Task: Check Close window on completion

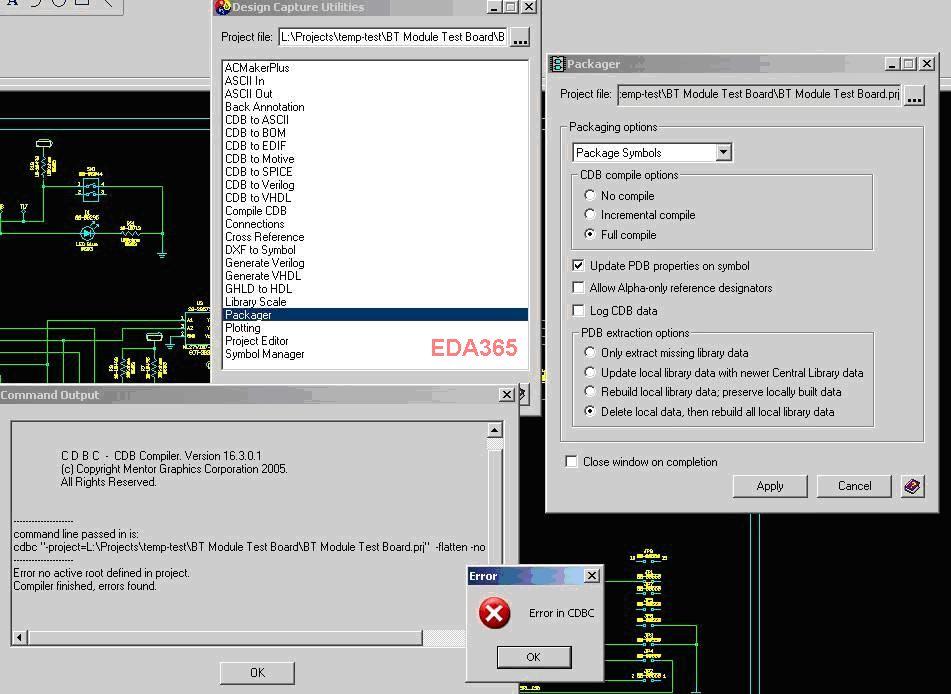Action: [x=572, y=462]
